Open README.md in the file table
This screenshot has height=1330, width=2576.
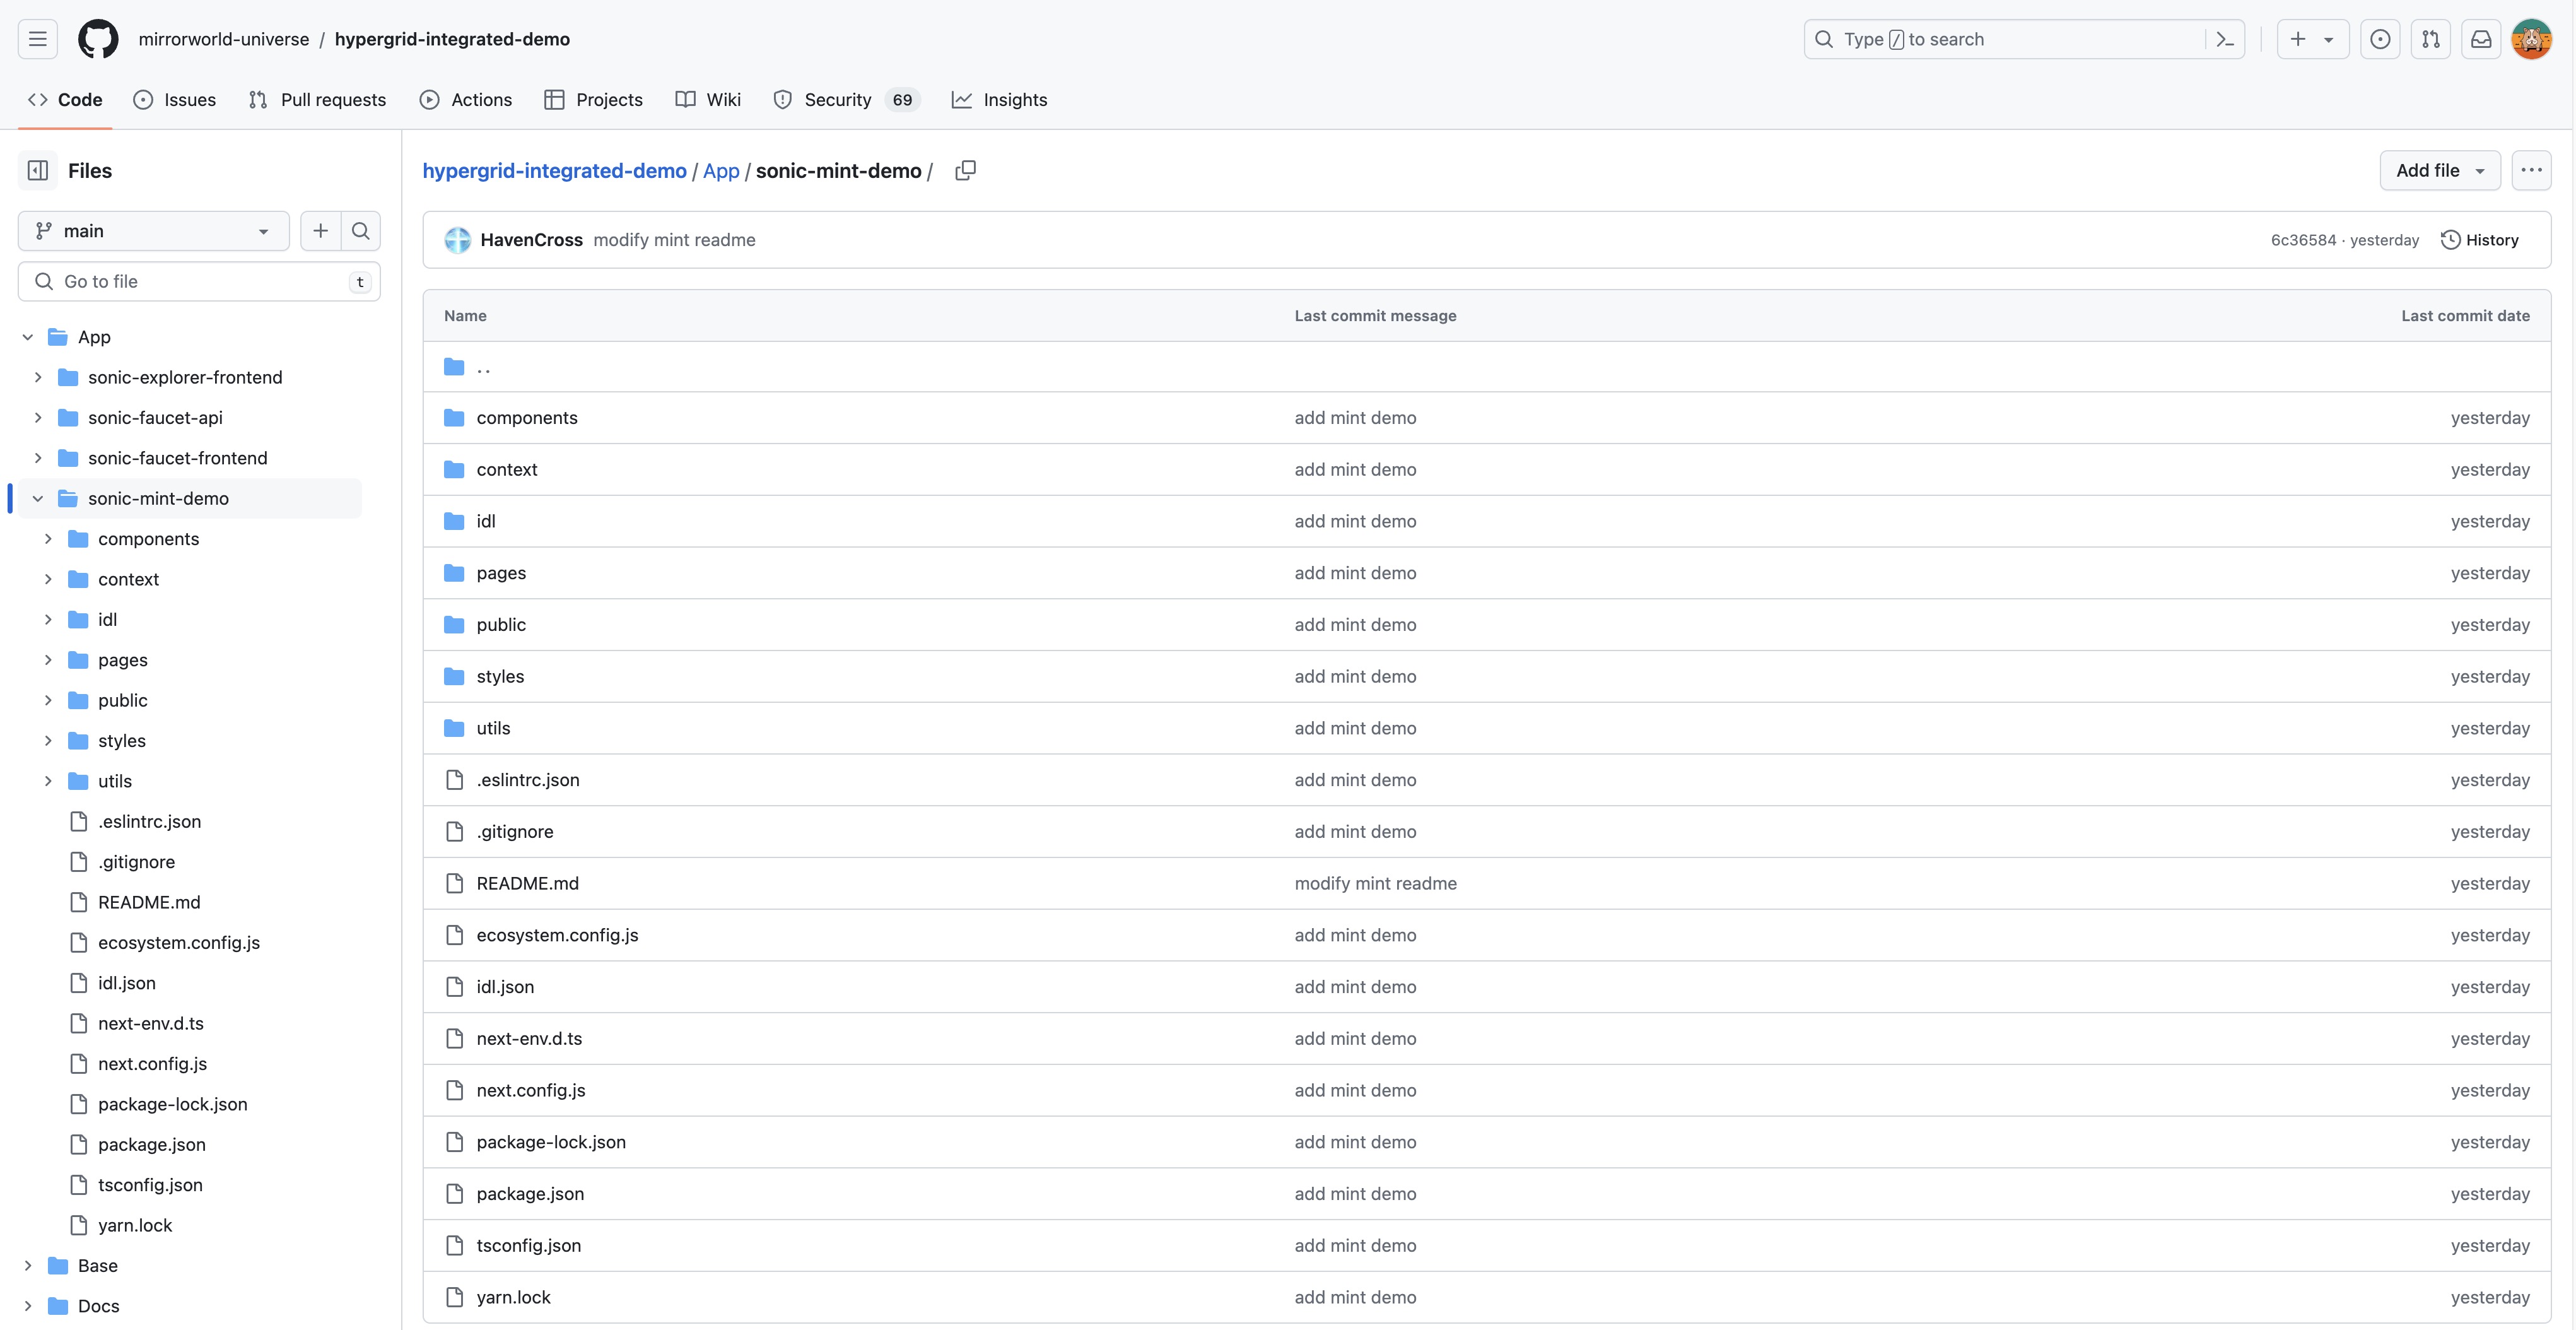click(x=528, y=884)
